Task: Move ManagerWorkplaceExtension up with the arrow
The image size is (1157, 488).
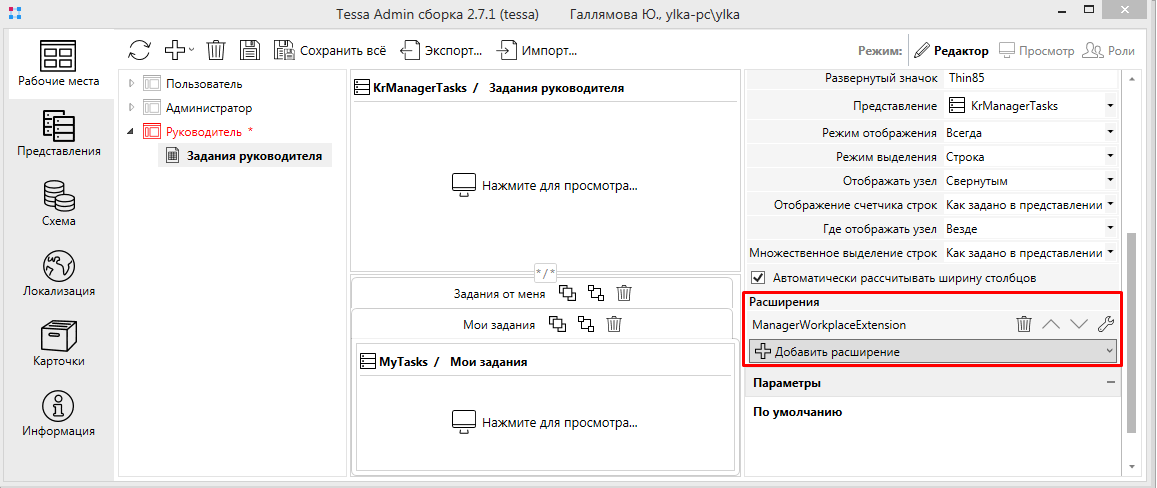Action: point(1051,324)
